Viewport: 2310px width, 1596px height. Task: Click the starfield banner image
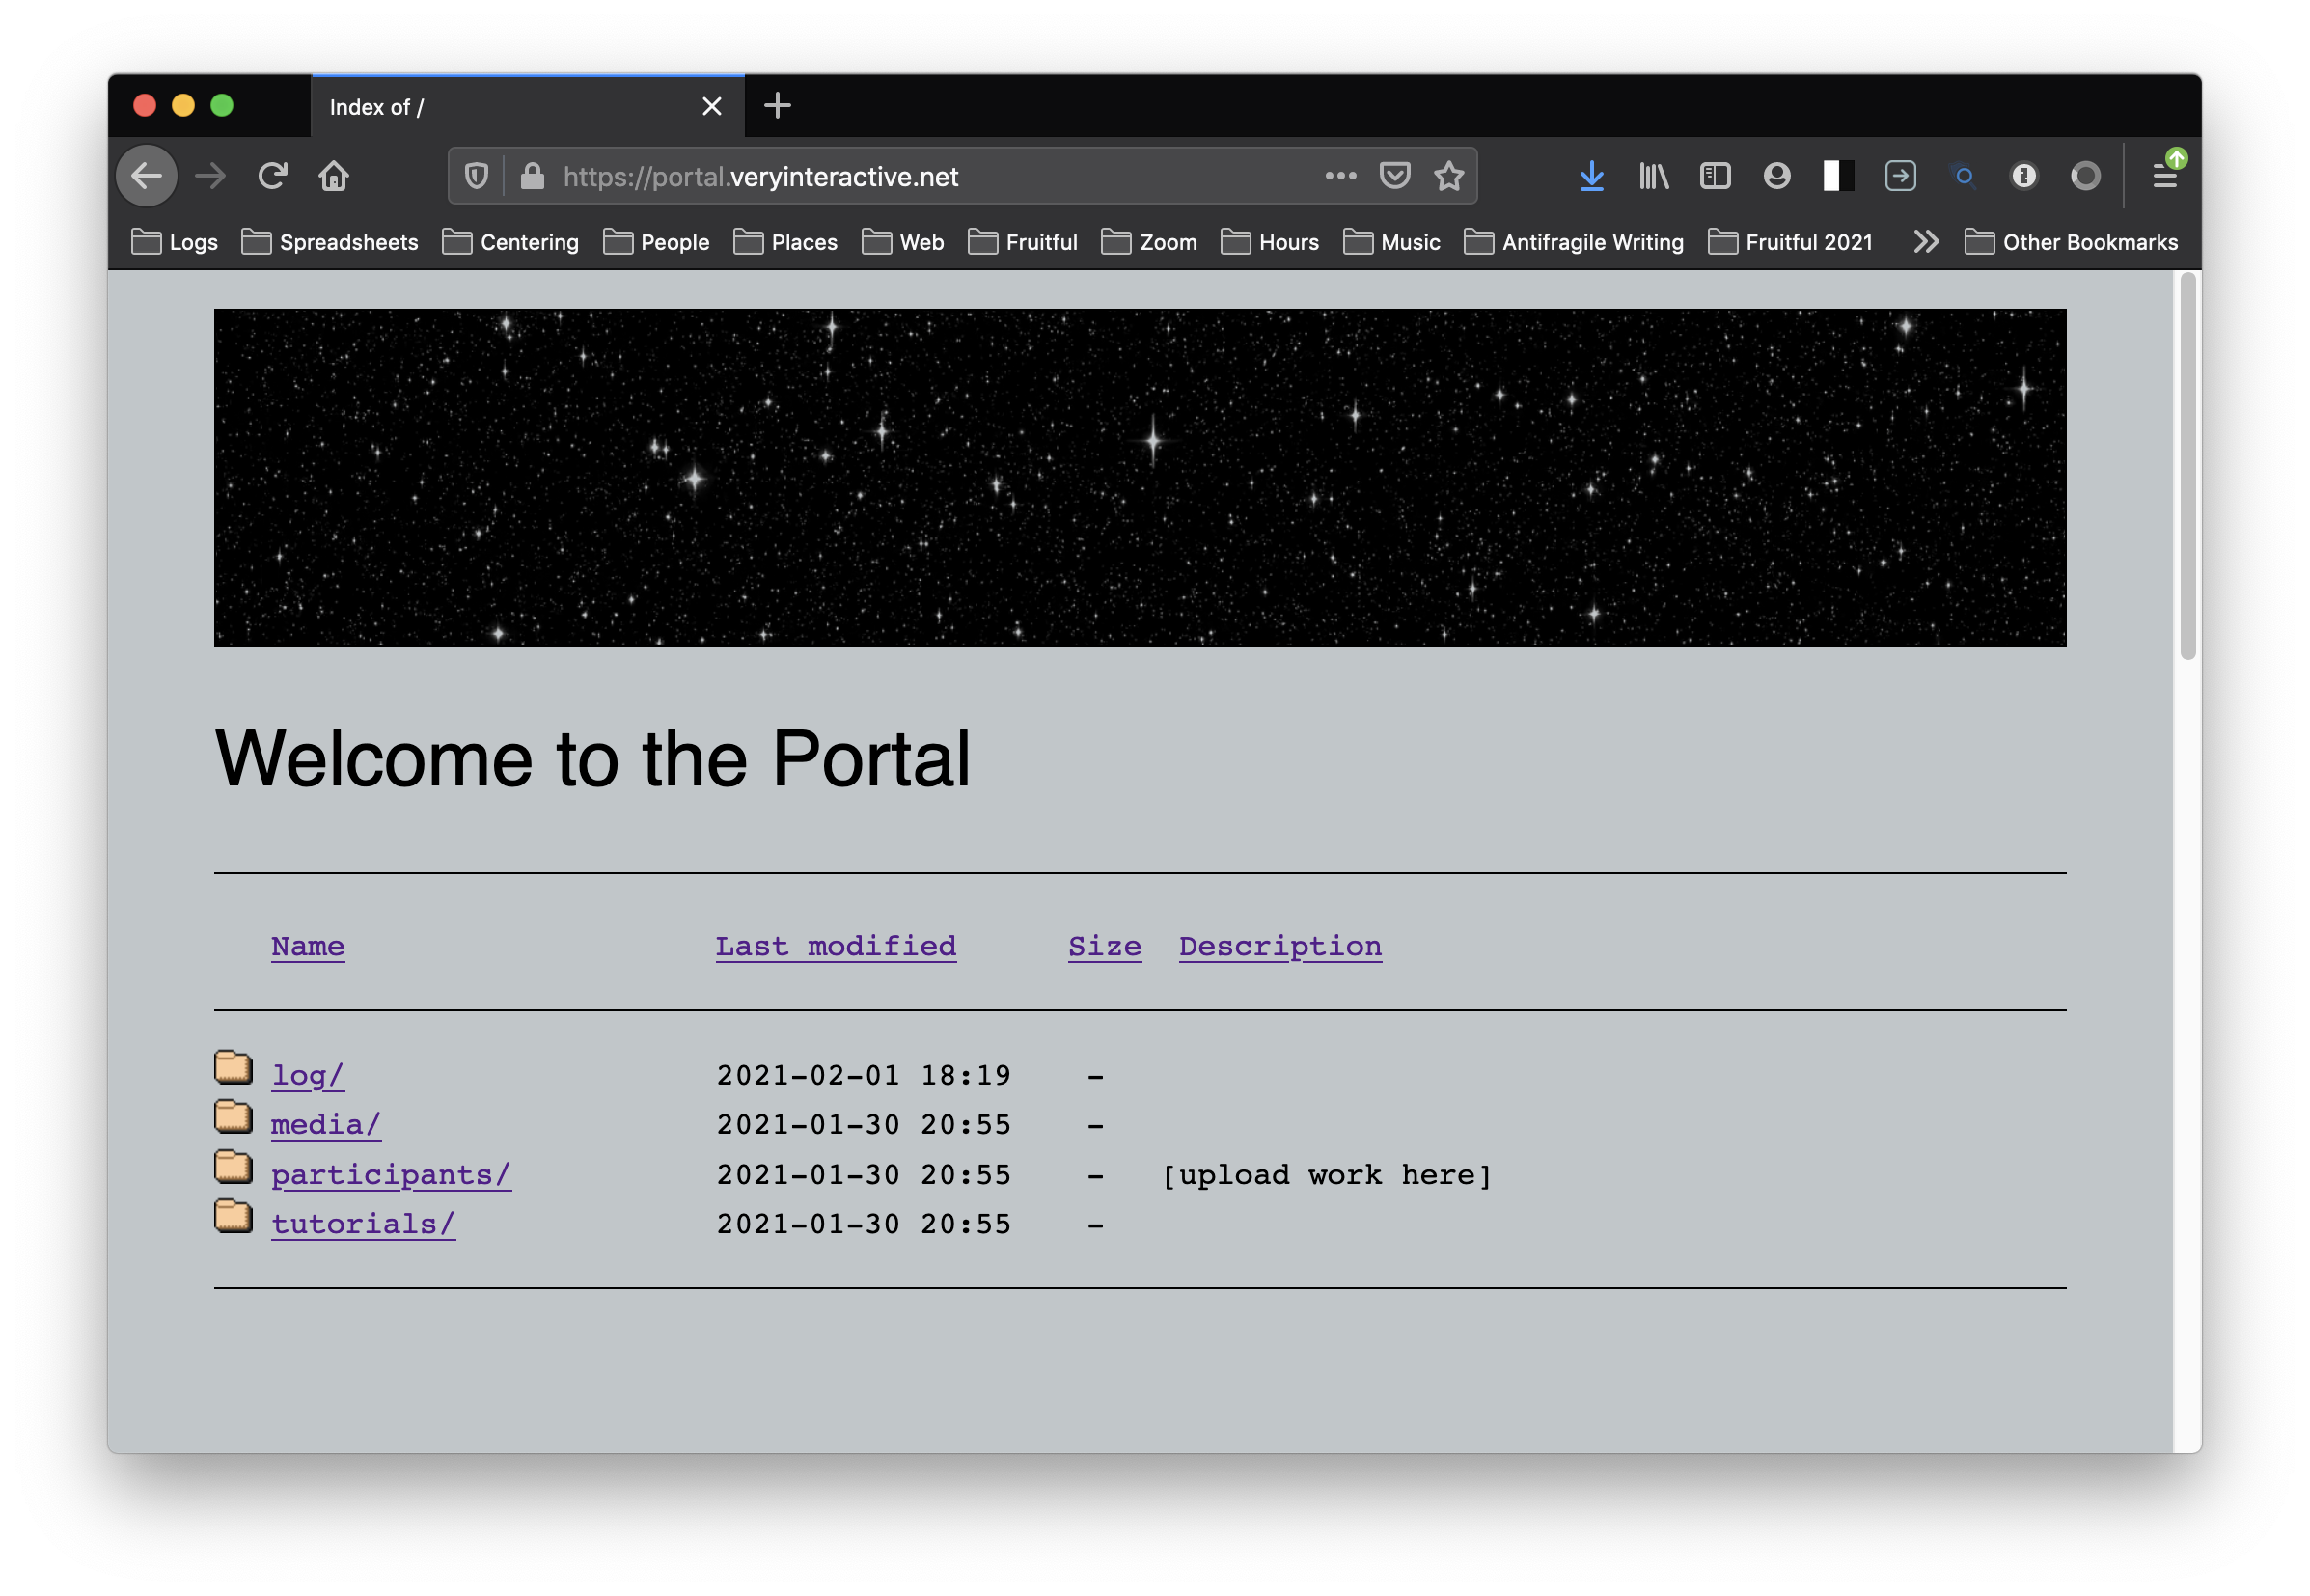point(1140,477)
